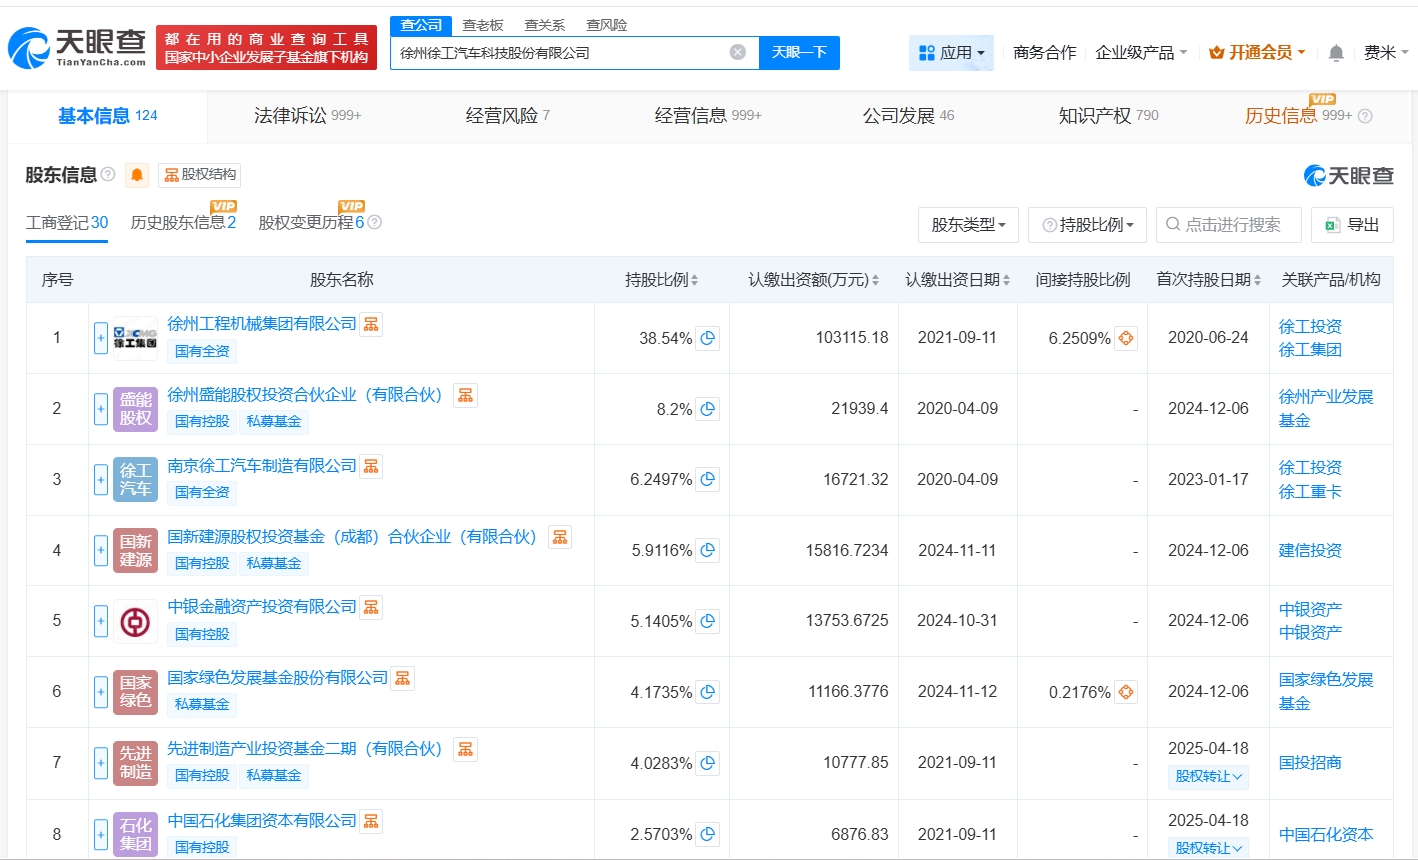View shareholding pie icon for 4.0283%
The width and height of the screenshot is (1418, 860).
707,763
